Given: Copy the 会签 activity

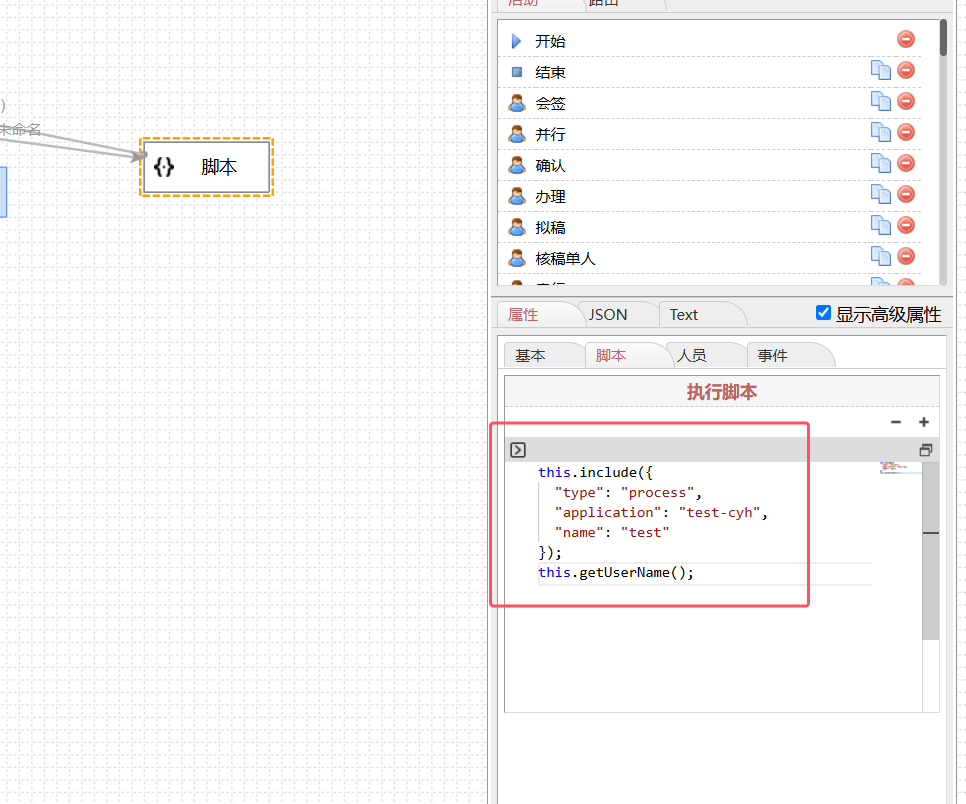Looking at the screenshot, I should tap(880, 101).
